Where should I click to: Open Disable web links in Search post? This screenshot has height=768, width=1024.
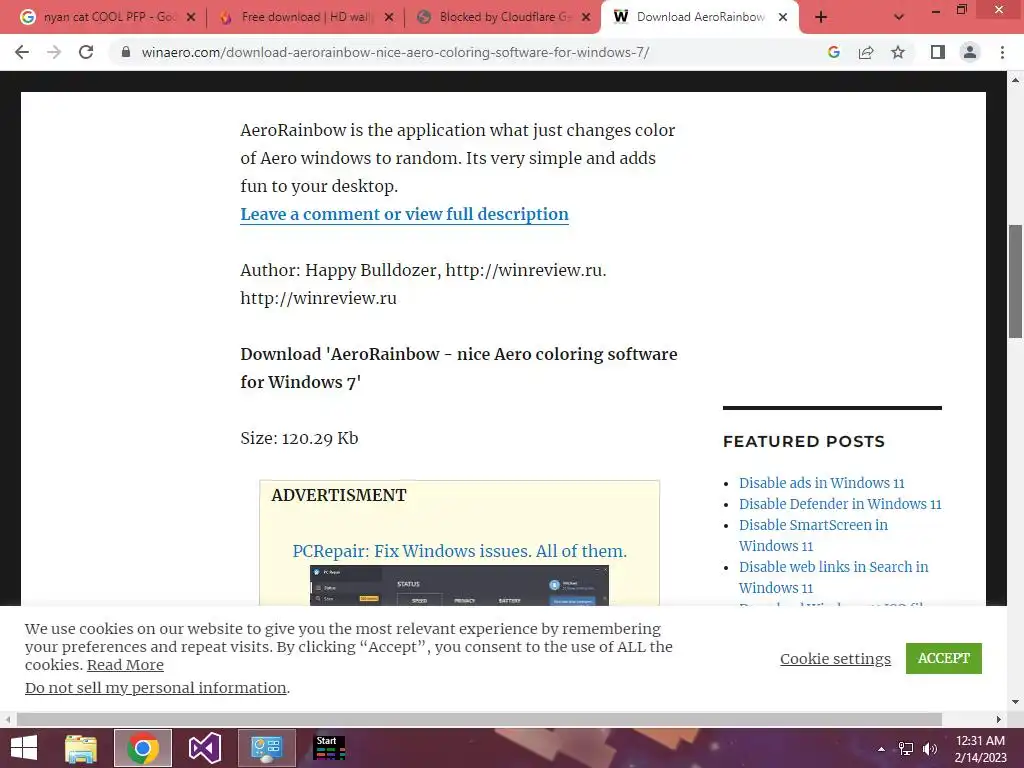[833, 577]
